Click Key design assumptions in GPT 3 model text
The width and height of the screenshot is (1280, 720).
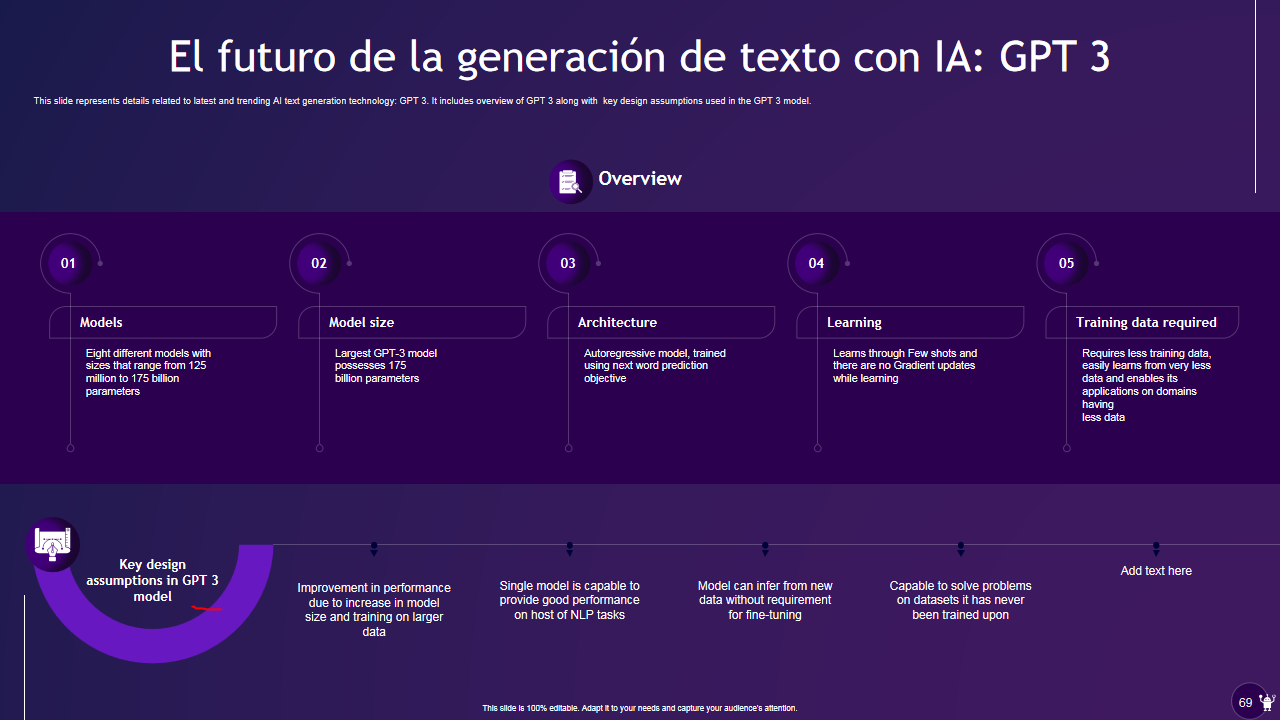pyautogui.click(x=152, y=580)
